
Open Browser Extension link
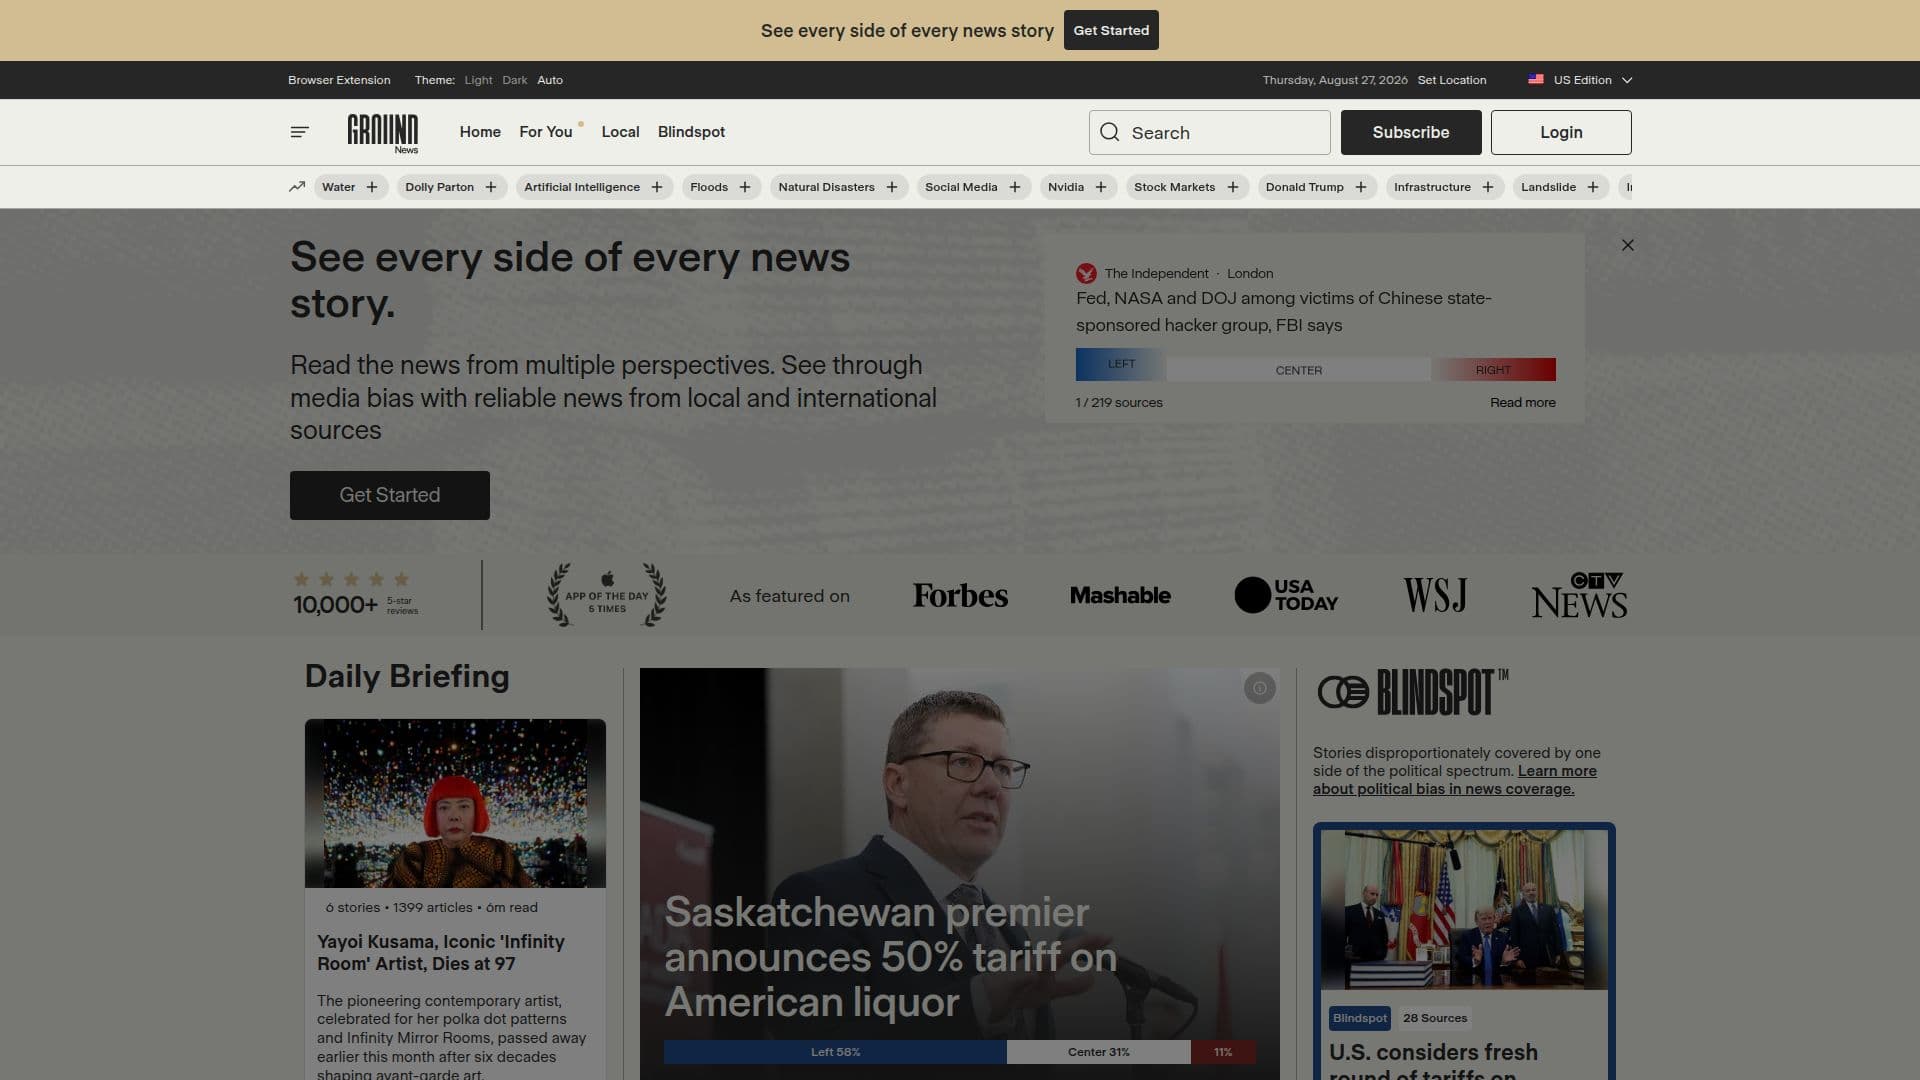[339, 80]
